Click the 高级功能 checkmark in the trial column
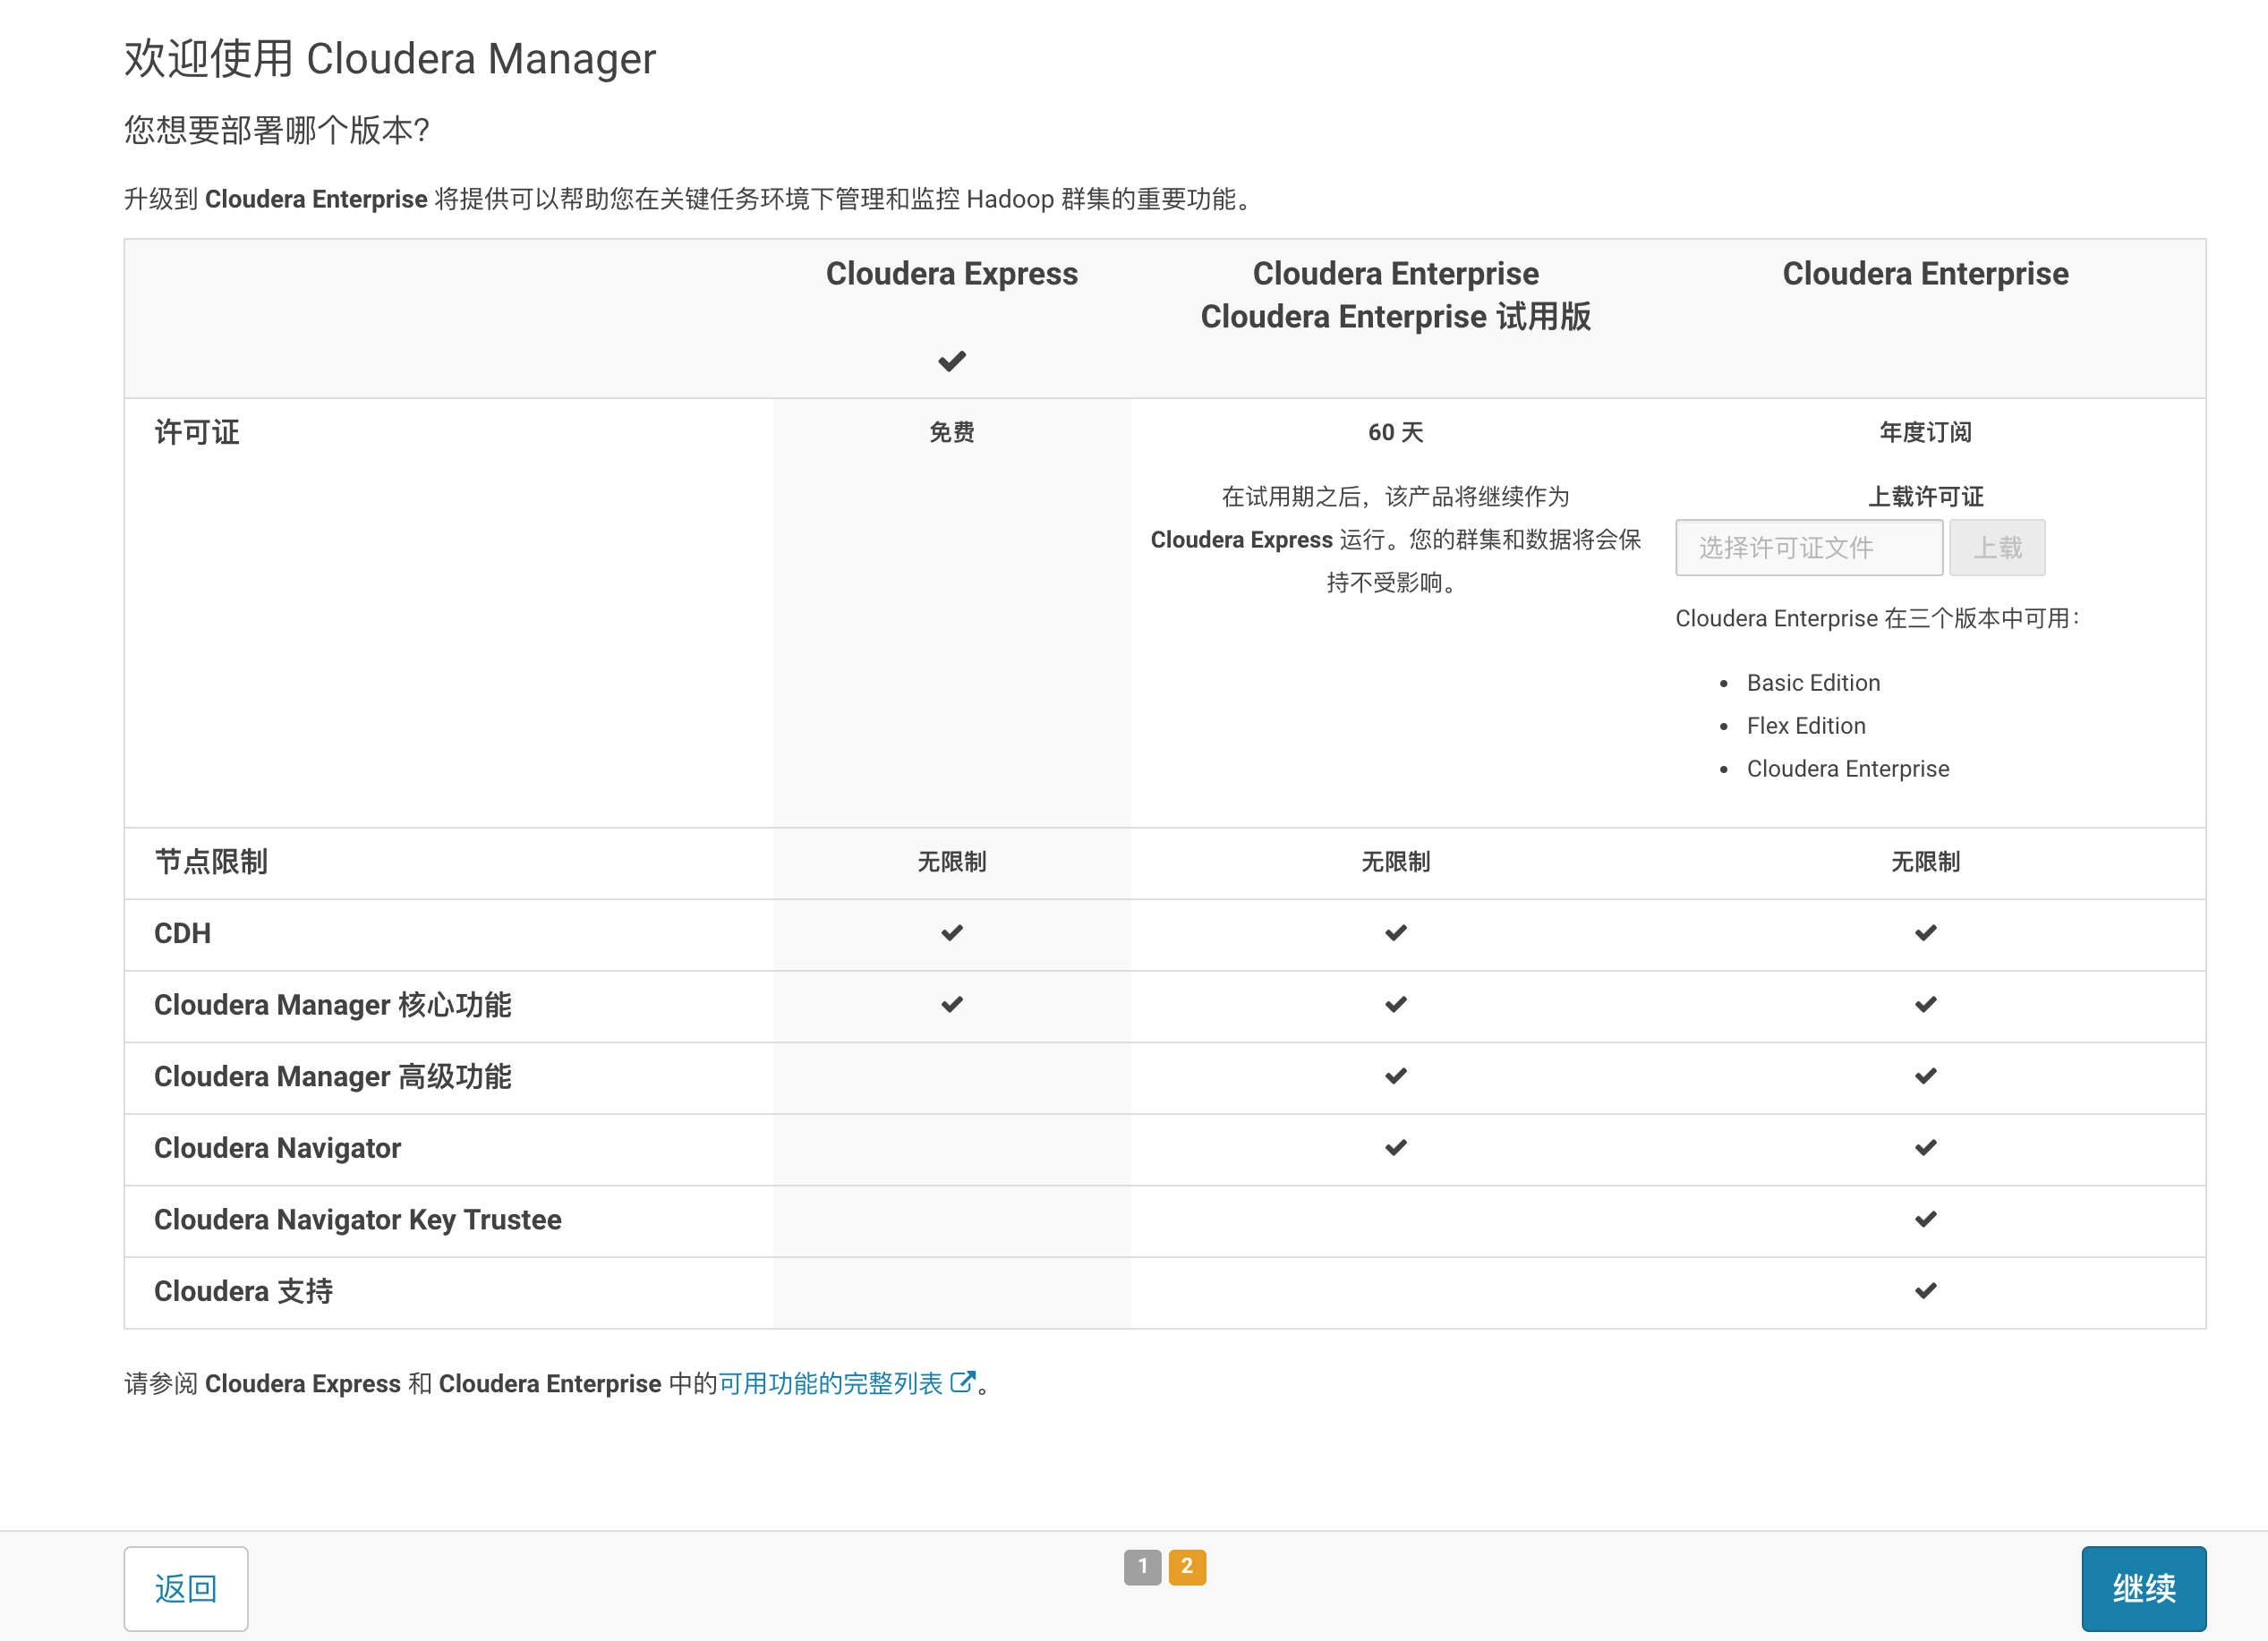The height and width of the screenshot is (1641, 2268). pos(1395,1076)
